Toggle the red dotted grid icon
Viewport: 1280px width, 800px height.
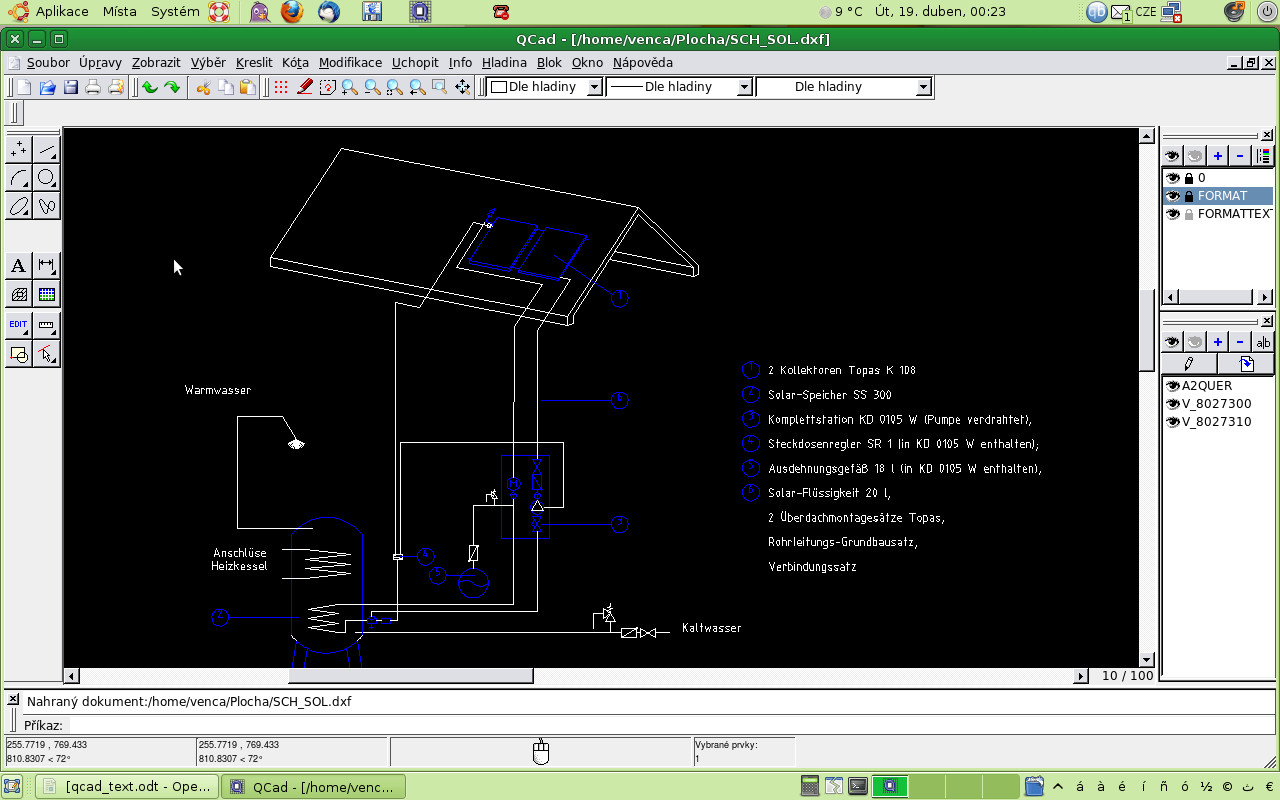(281, 87)
